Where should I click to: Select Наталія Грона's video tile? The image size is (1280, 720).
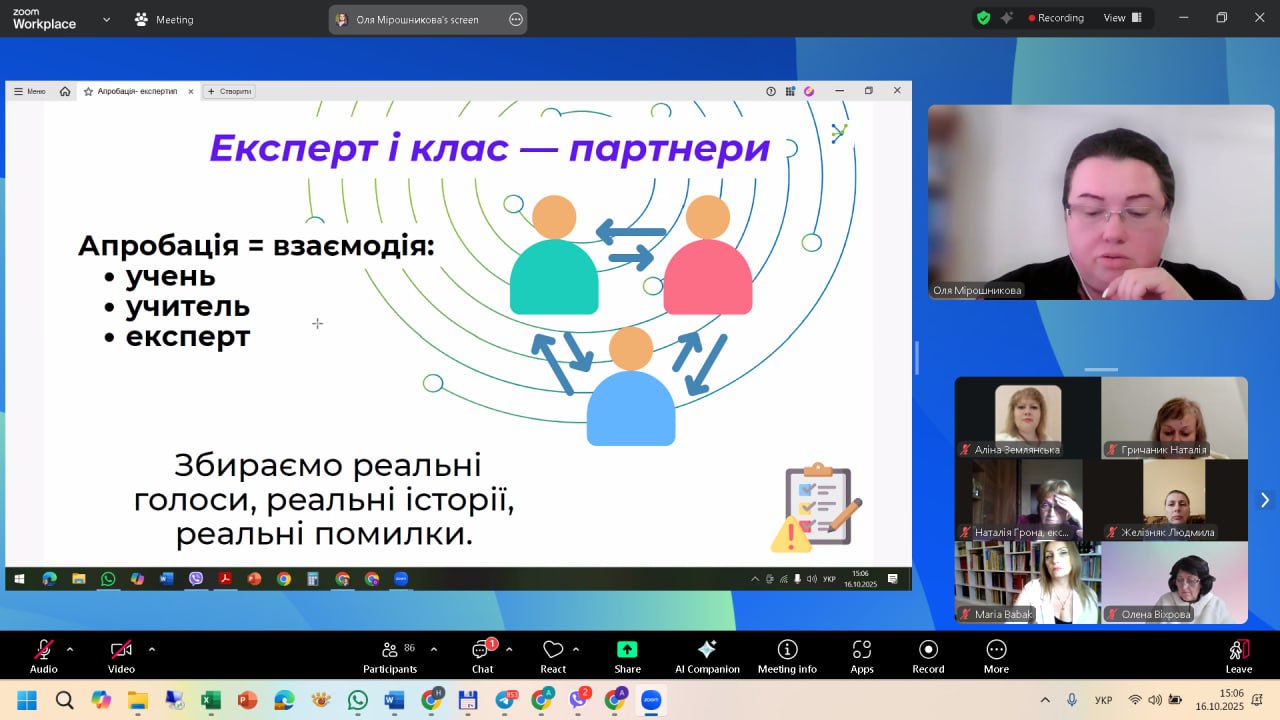point(1027,500)
